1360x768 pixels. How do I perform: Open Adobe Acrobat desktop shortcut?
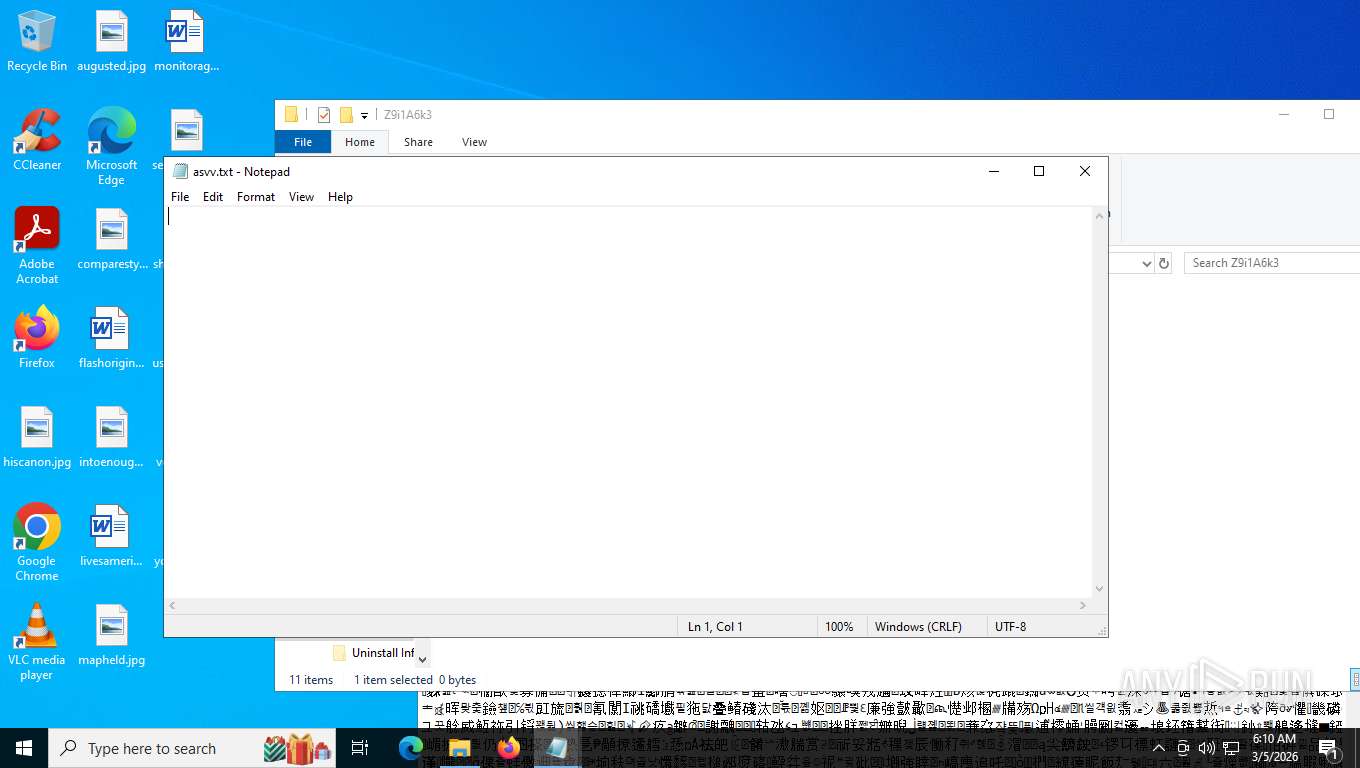click(37, 245)
